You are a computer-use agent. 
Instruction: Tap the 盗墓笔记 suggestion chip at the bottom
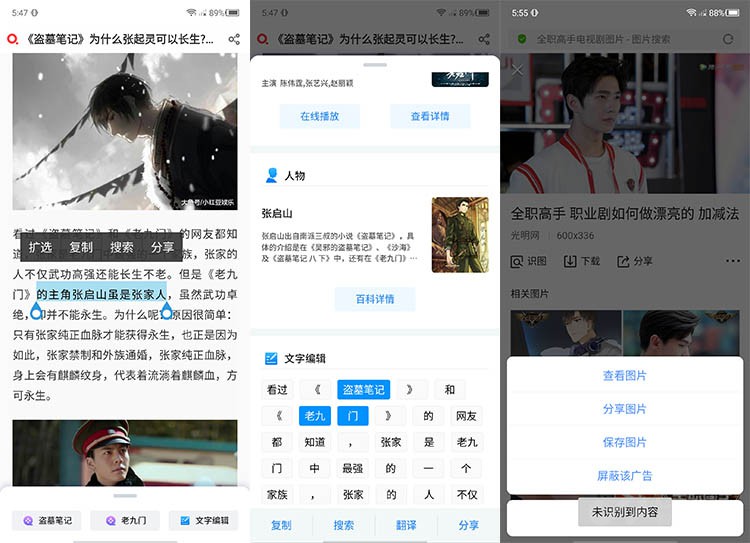coord(46,521)
